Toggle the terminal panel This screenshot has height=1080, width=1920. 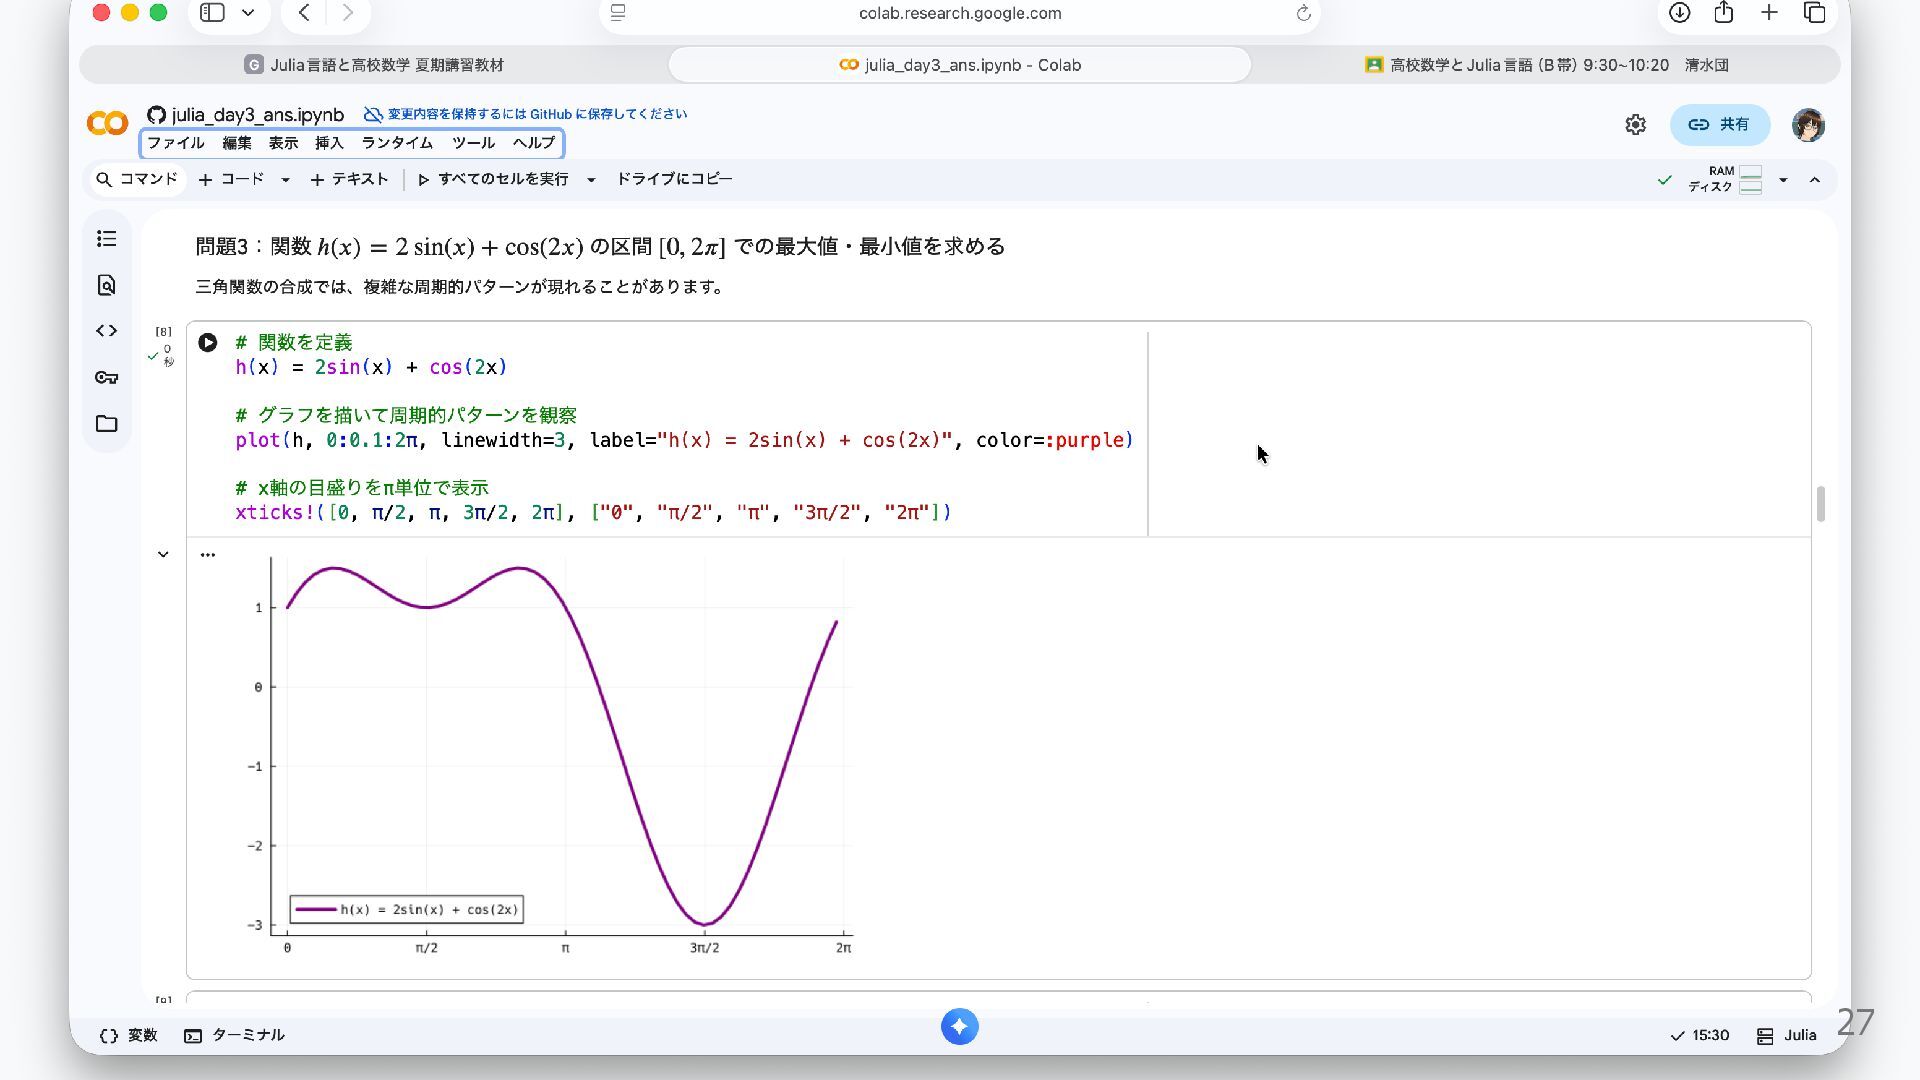(235, 1035)
